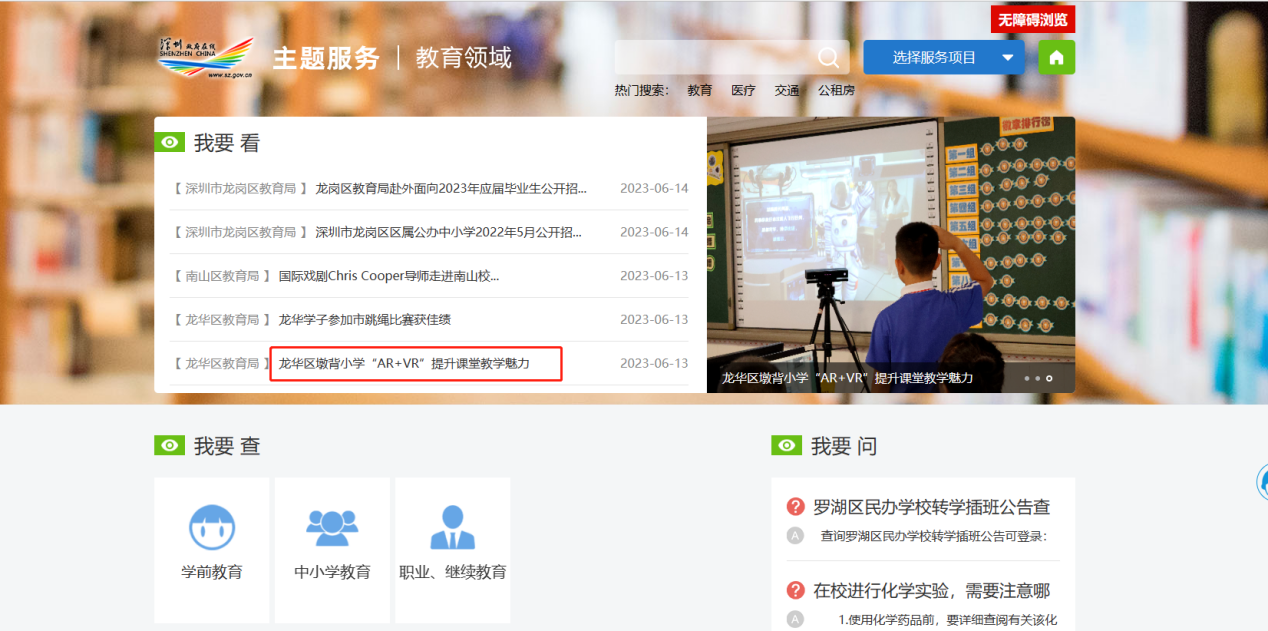Click the green eye icon beside 我要问
The image size is (1268, 631).
pyautogui.click(x=787, y=446)
